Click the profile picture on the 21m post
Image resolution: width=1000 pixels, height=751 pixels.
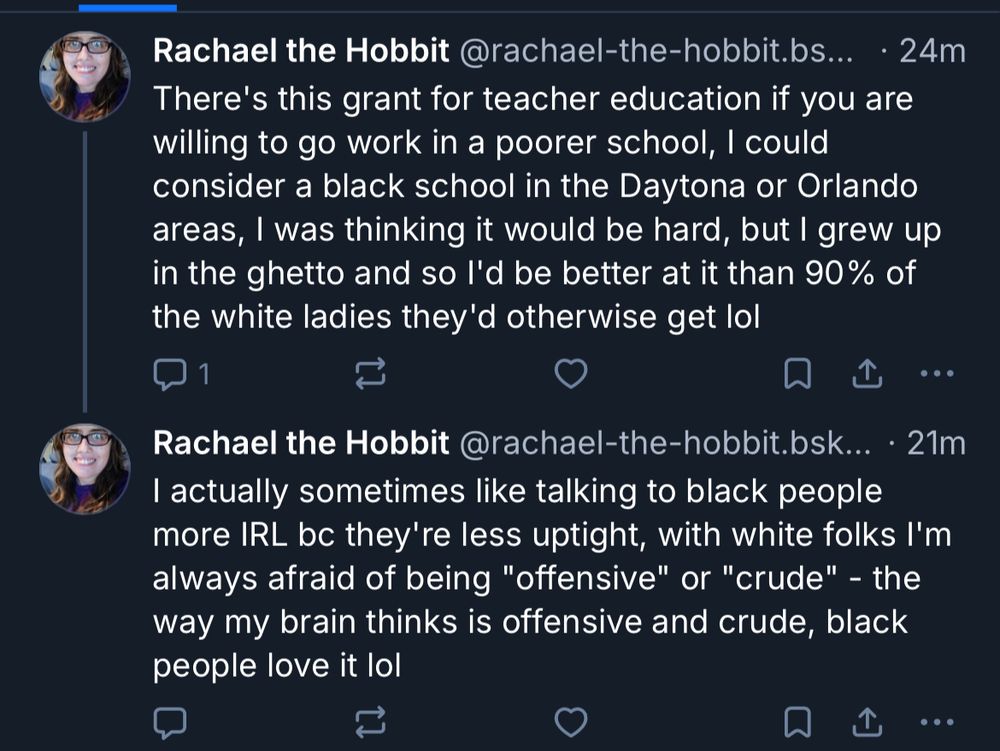coord(84,468)
